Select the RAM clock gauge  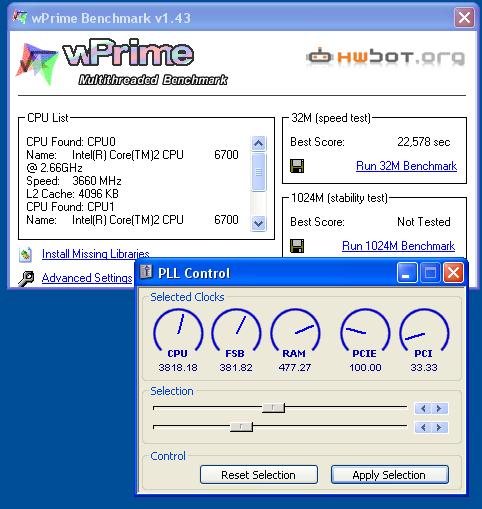295,331
